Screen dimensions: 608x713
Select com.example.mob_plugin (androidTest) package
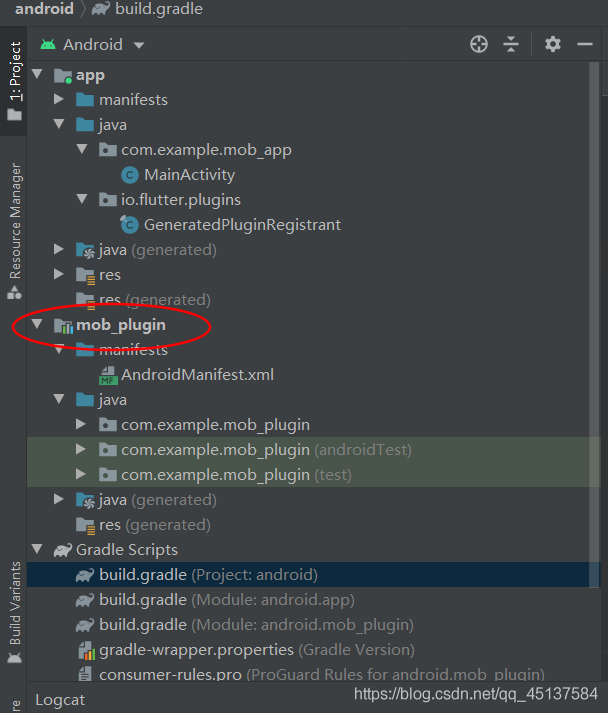[265, 450]
